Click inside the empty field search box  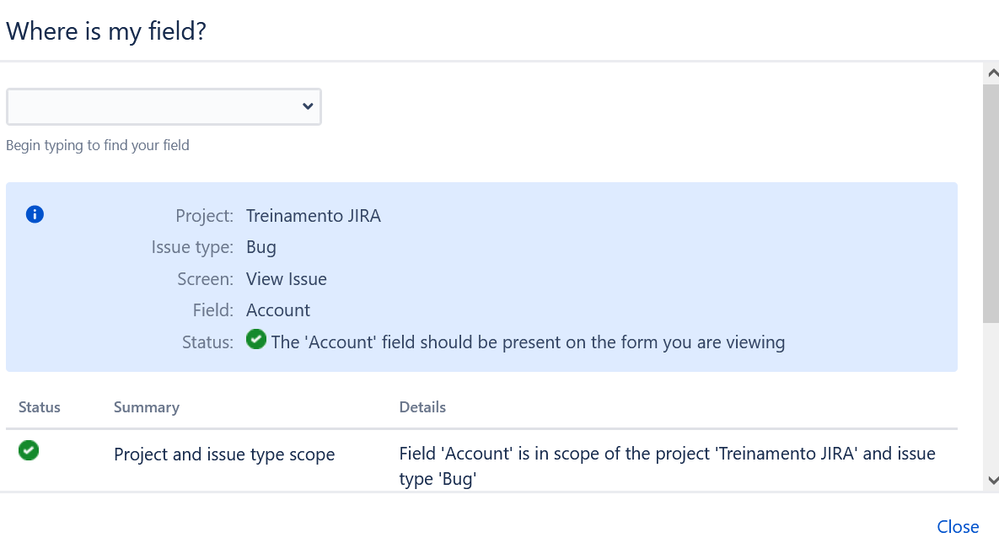point(150,107)
